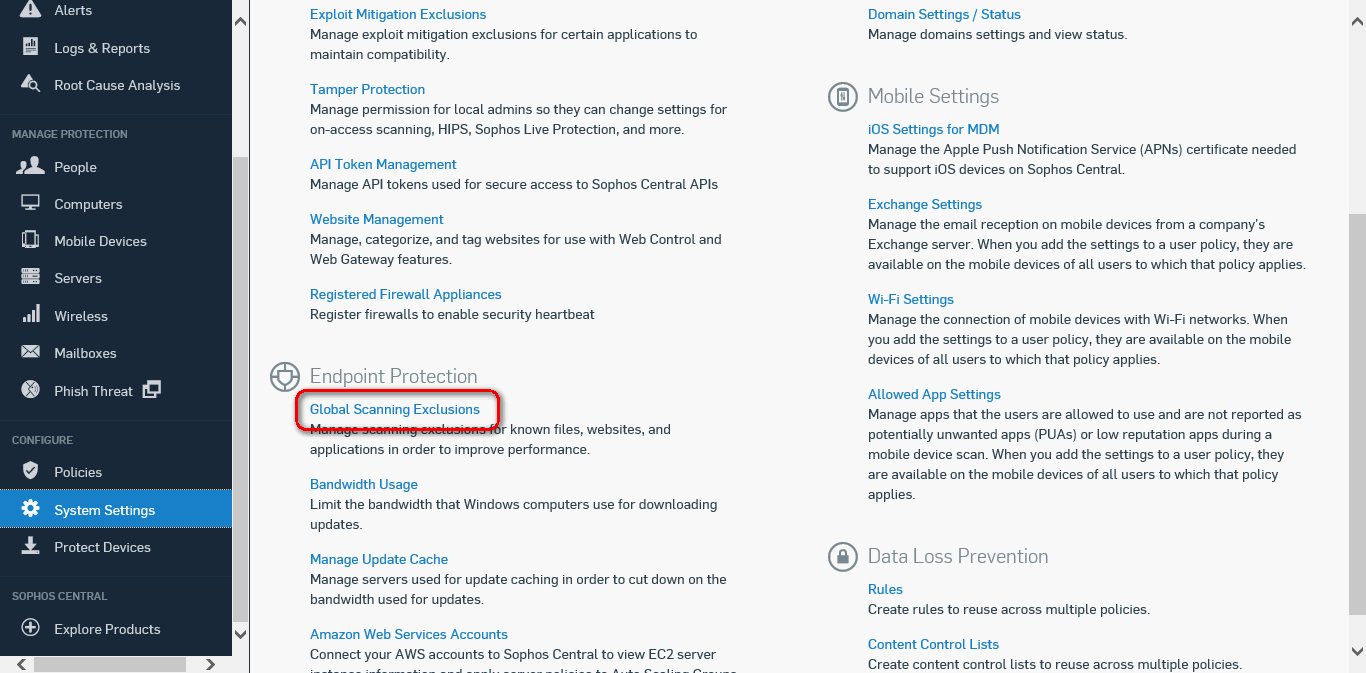The width and height of the screenshot is (1366, 673).
Task: Click the Policies shield icon
Action: [x=31, y=471]
